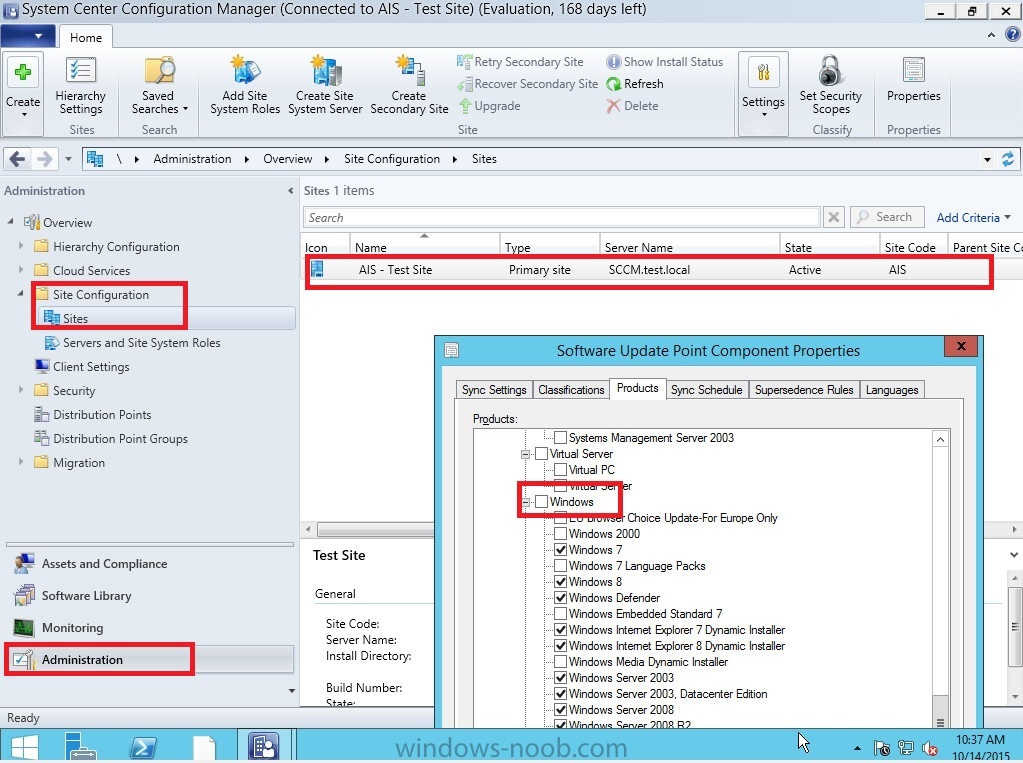
Task: Expand the Security folder
Action: pos(21,390)
